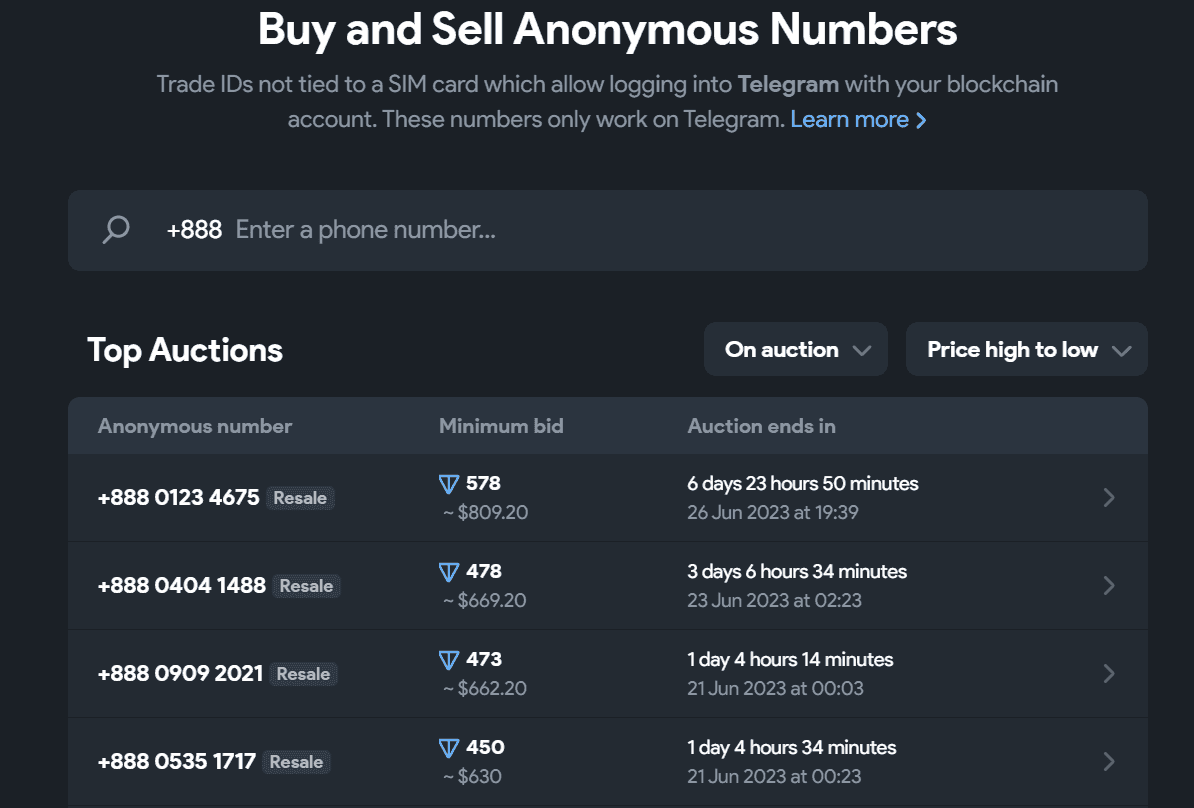1194x808 pixels.
Task: Click TON icon beside 578 bid
Action: pos(449,484)
